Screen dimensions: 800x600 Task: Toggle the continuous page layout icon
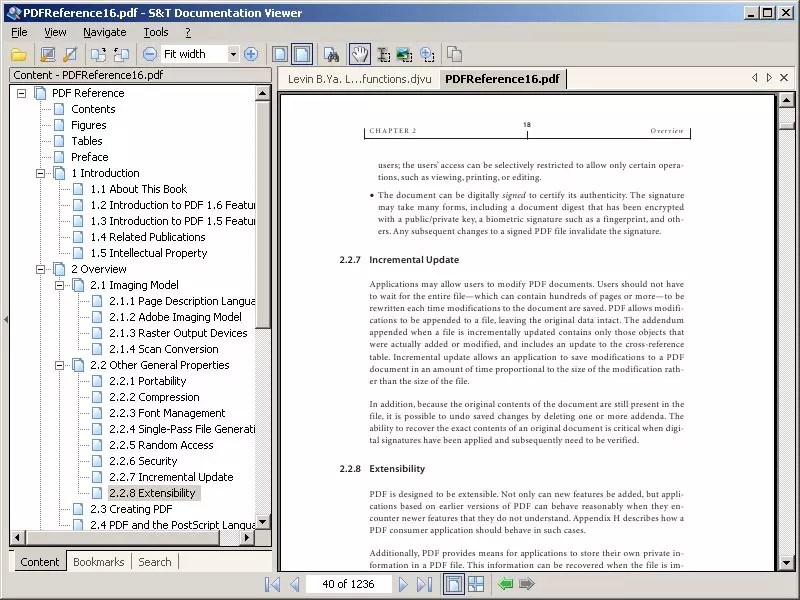(302, 54)
